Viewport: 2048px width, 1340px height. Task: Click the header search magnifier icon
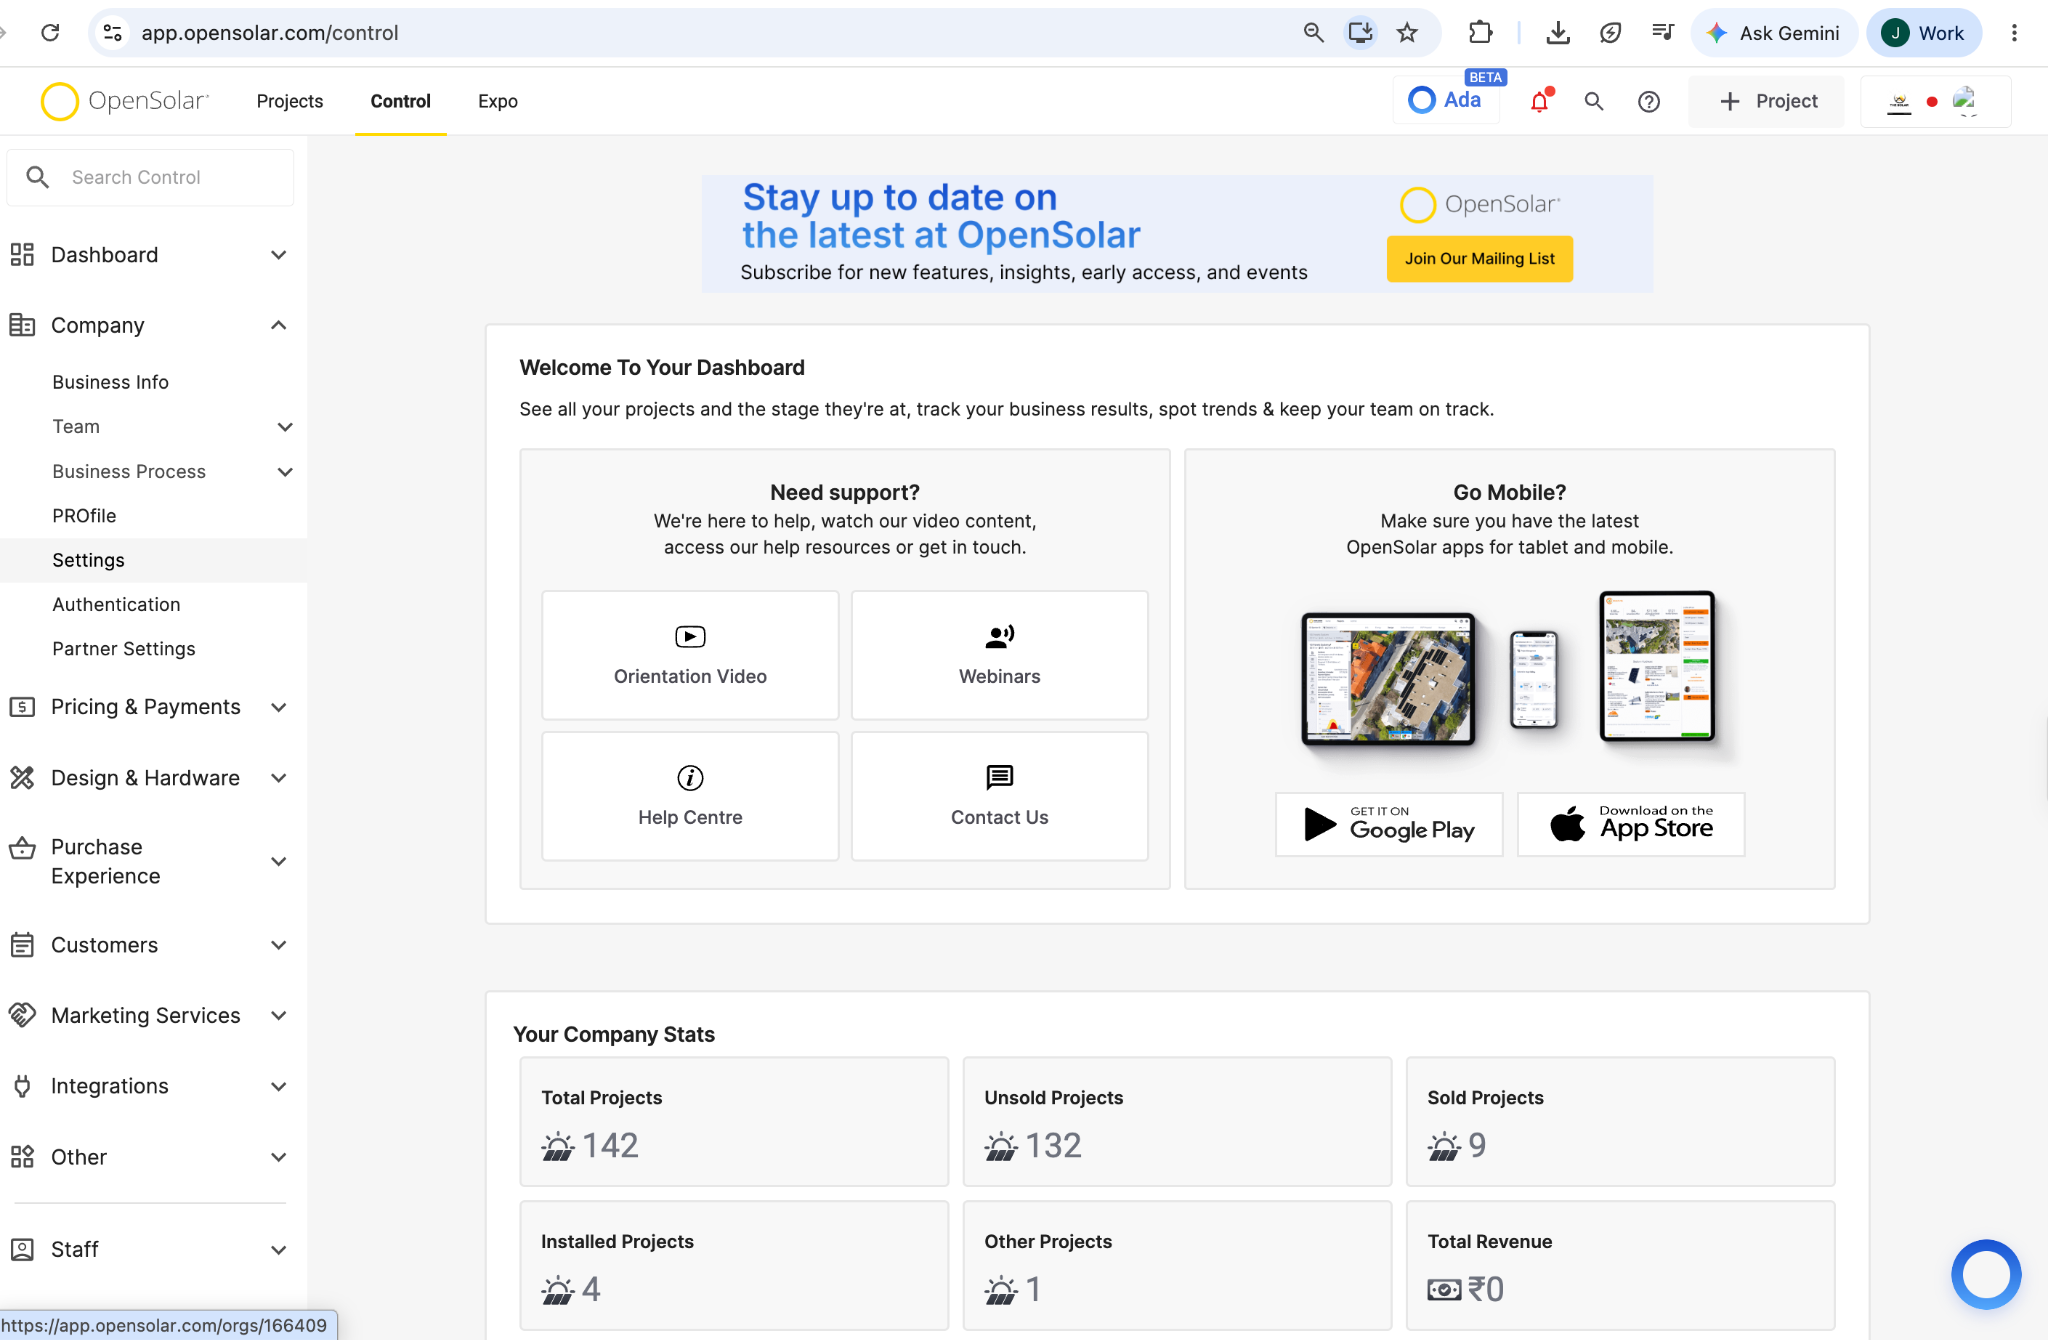(x=1594, y=101)
